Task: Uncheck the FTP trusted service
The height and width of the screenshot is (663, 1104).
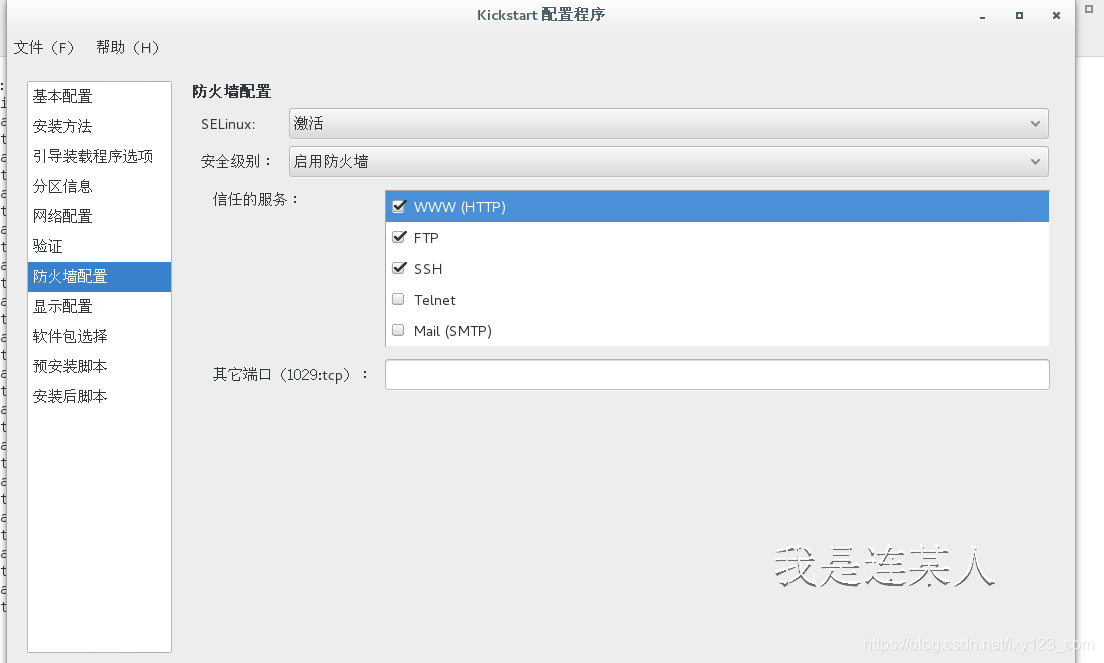Action: [x=399, y=237]
